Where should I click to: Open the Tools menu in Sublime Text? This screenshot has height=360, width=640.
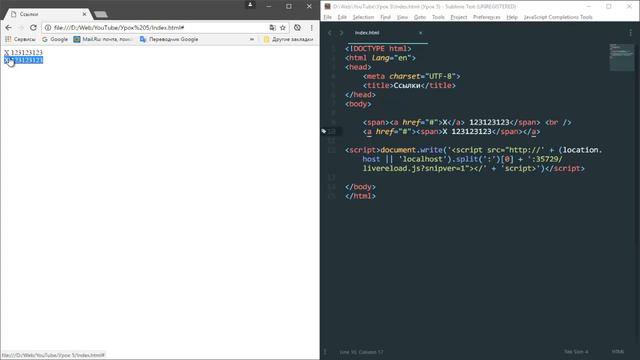pyautogui.click(x=438, y=17)
